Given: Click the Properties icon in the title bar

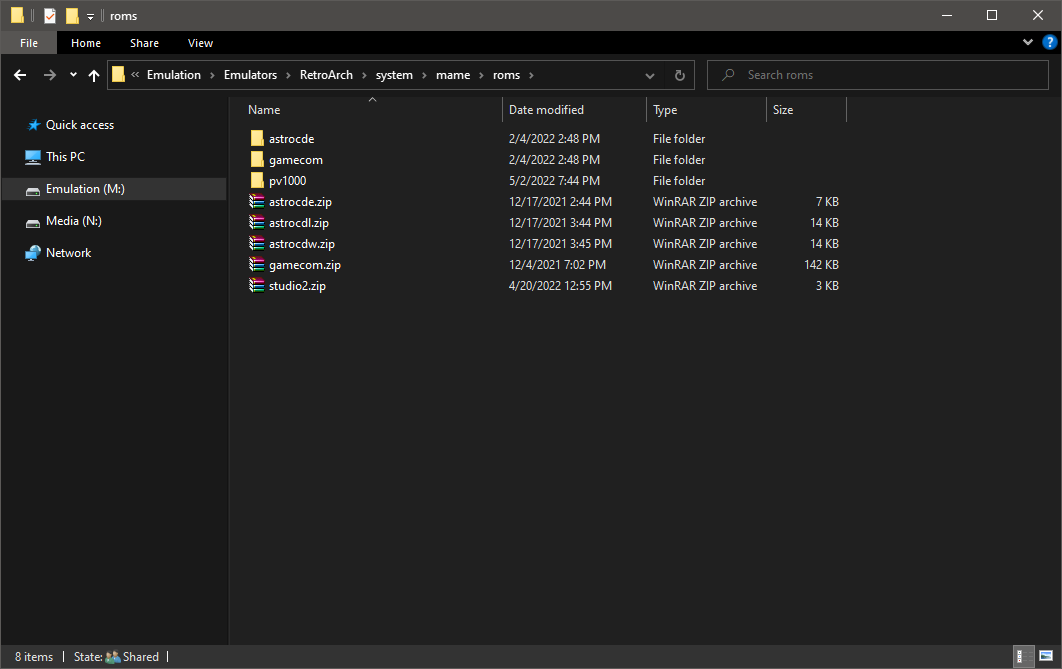Looking at the screenshot, I should coord(50,16).
